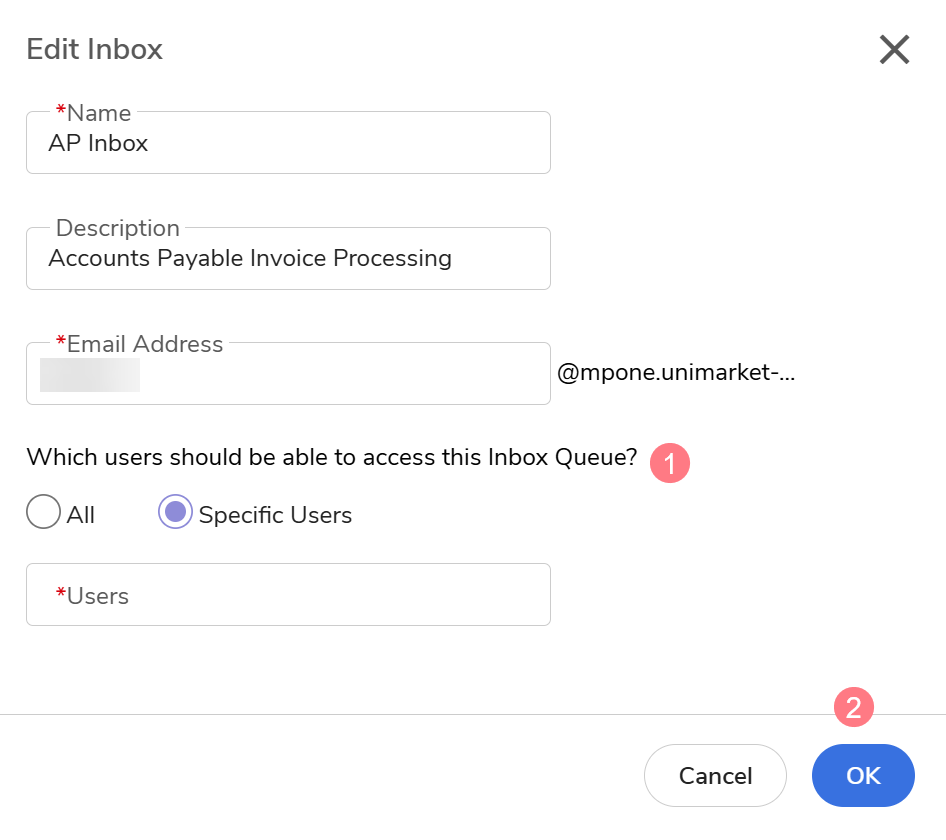Click the Email Address field label
The image size is (946, 840).
pyautogui.click(x=140, y=344)
